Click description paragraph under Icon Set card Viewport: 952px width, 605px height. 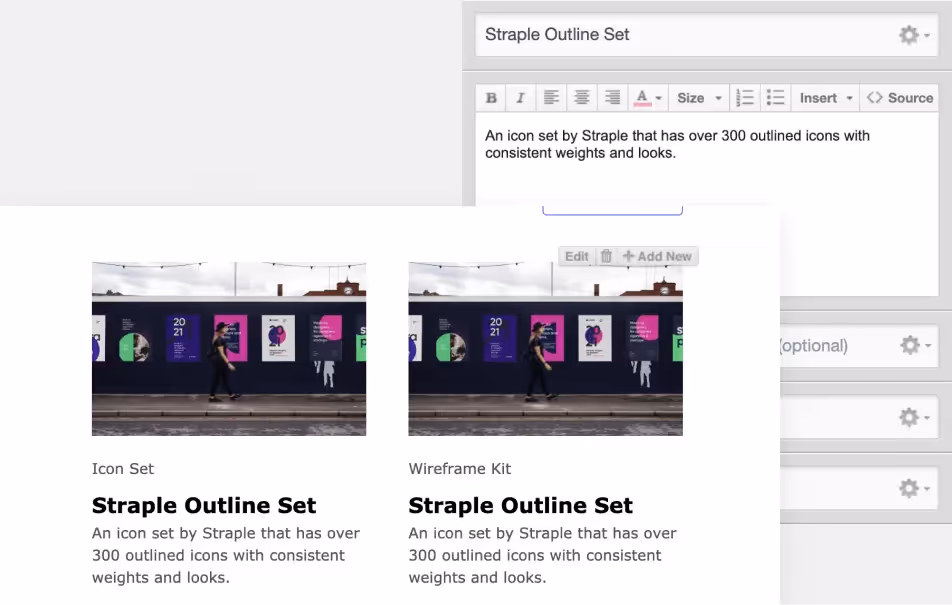[226, 555]
